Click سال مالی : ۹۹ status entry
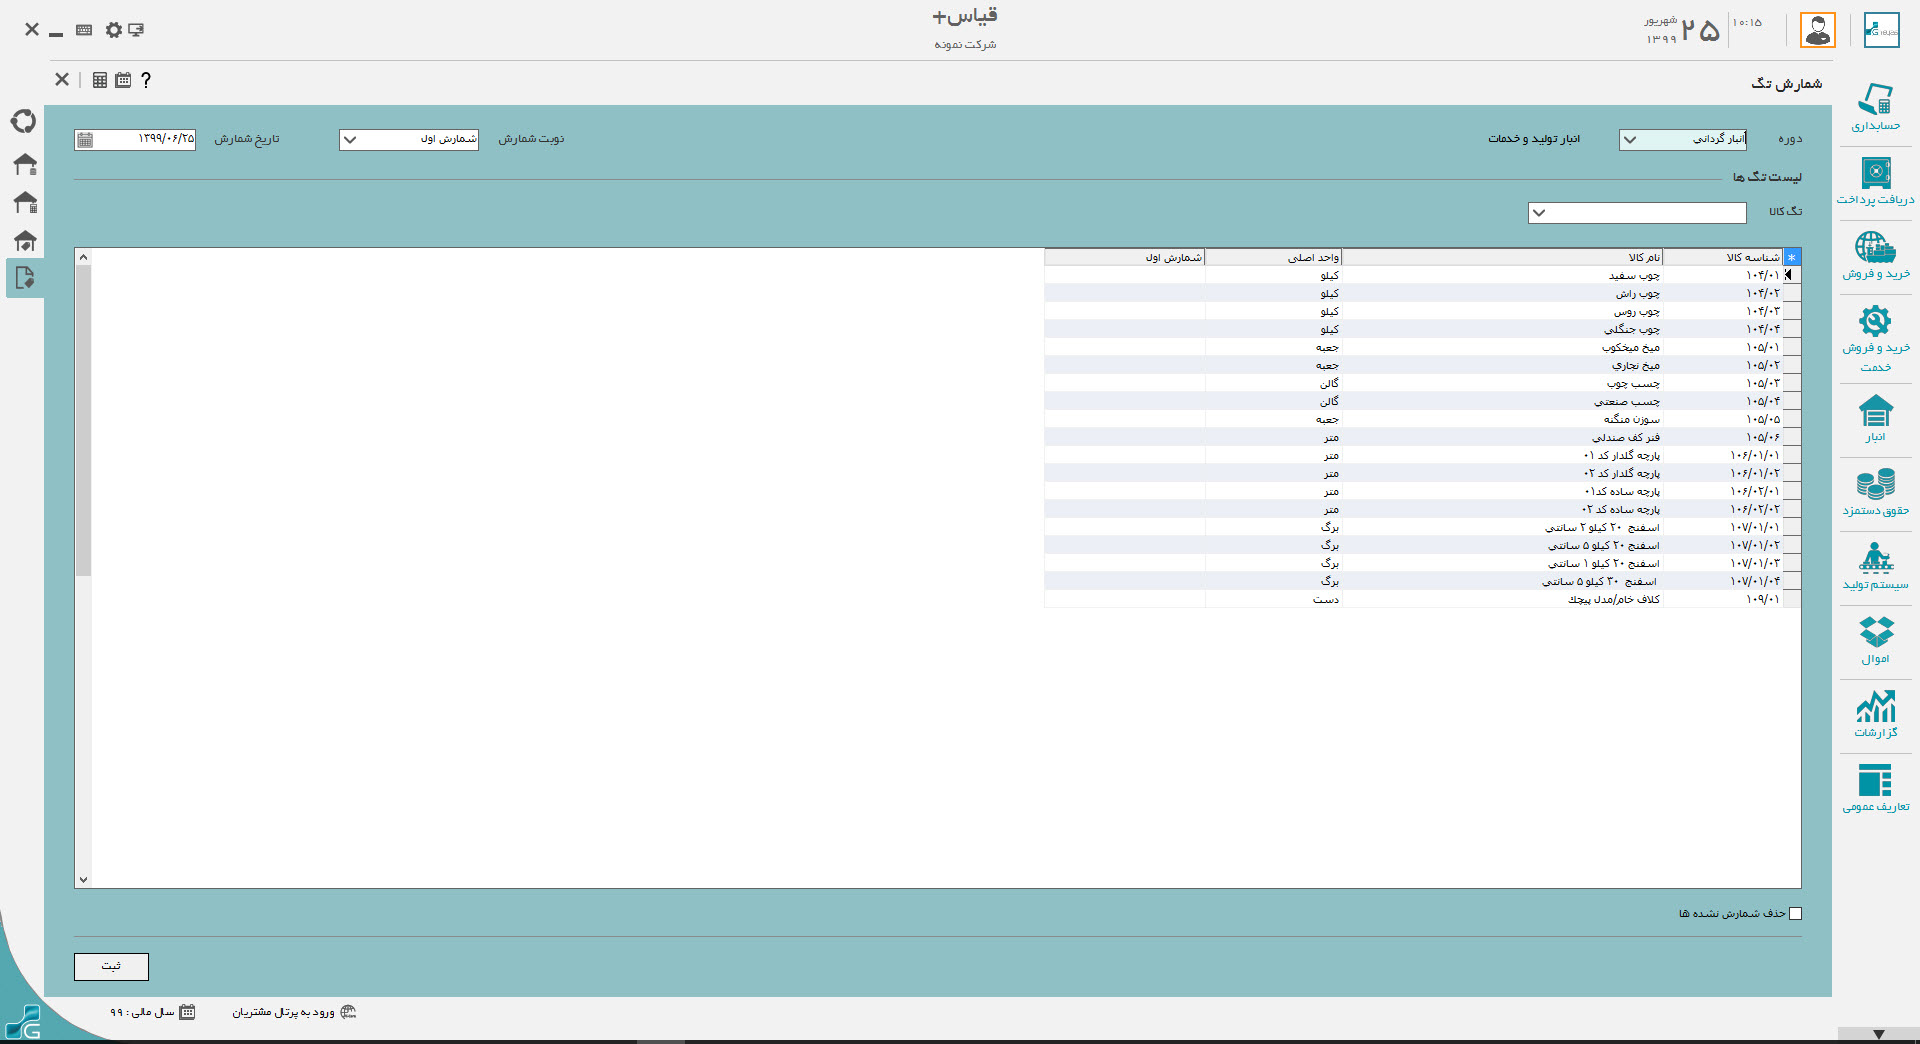The height and width of the screenshot is (1044, 1920). (x=142, y=1012)
